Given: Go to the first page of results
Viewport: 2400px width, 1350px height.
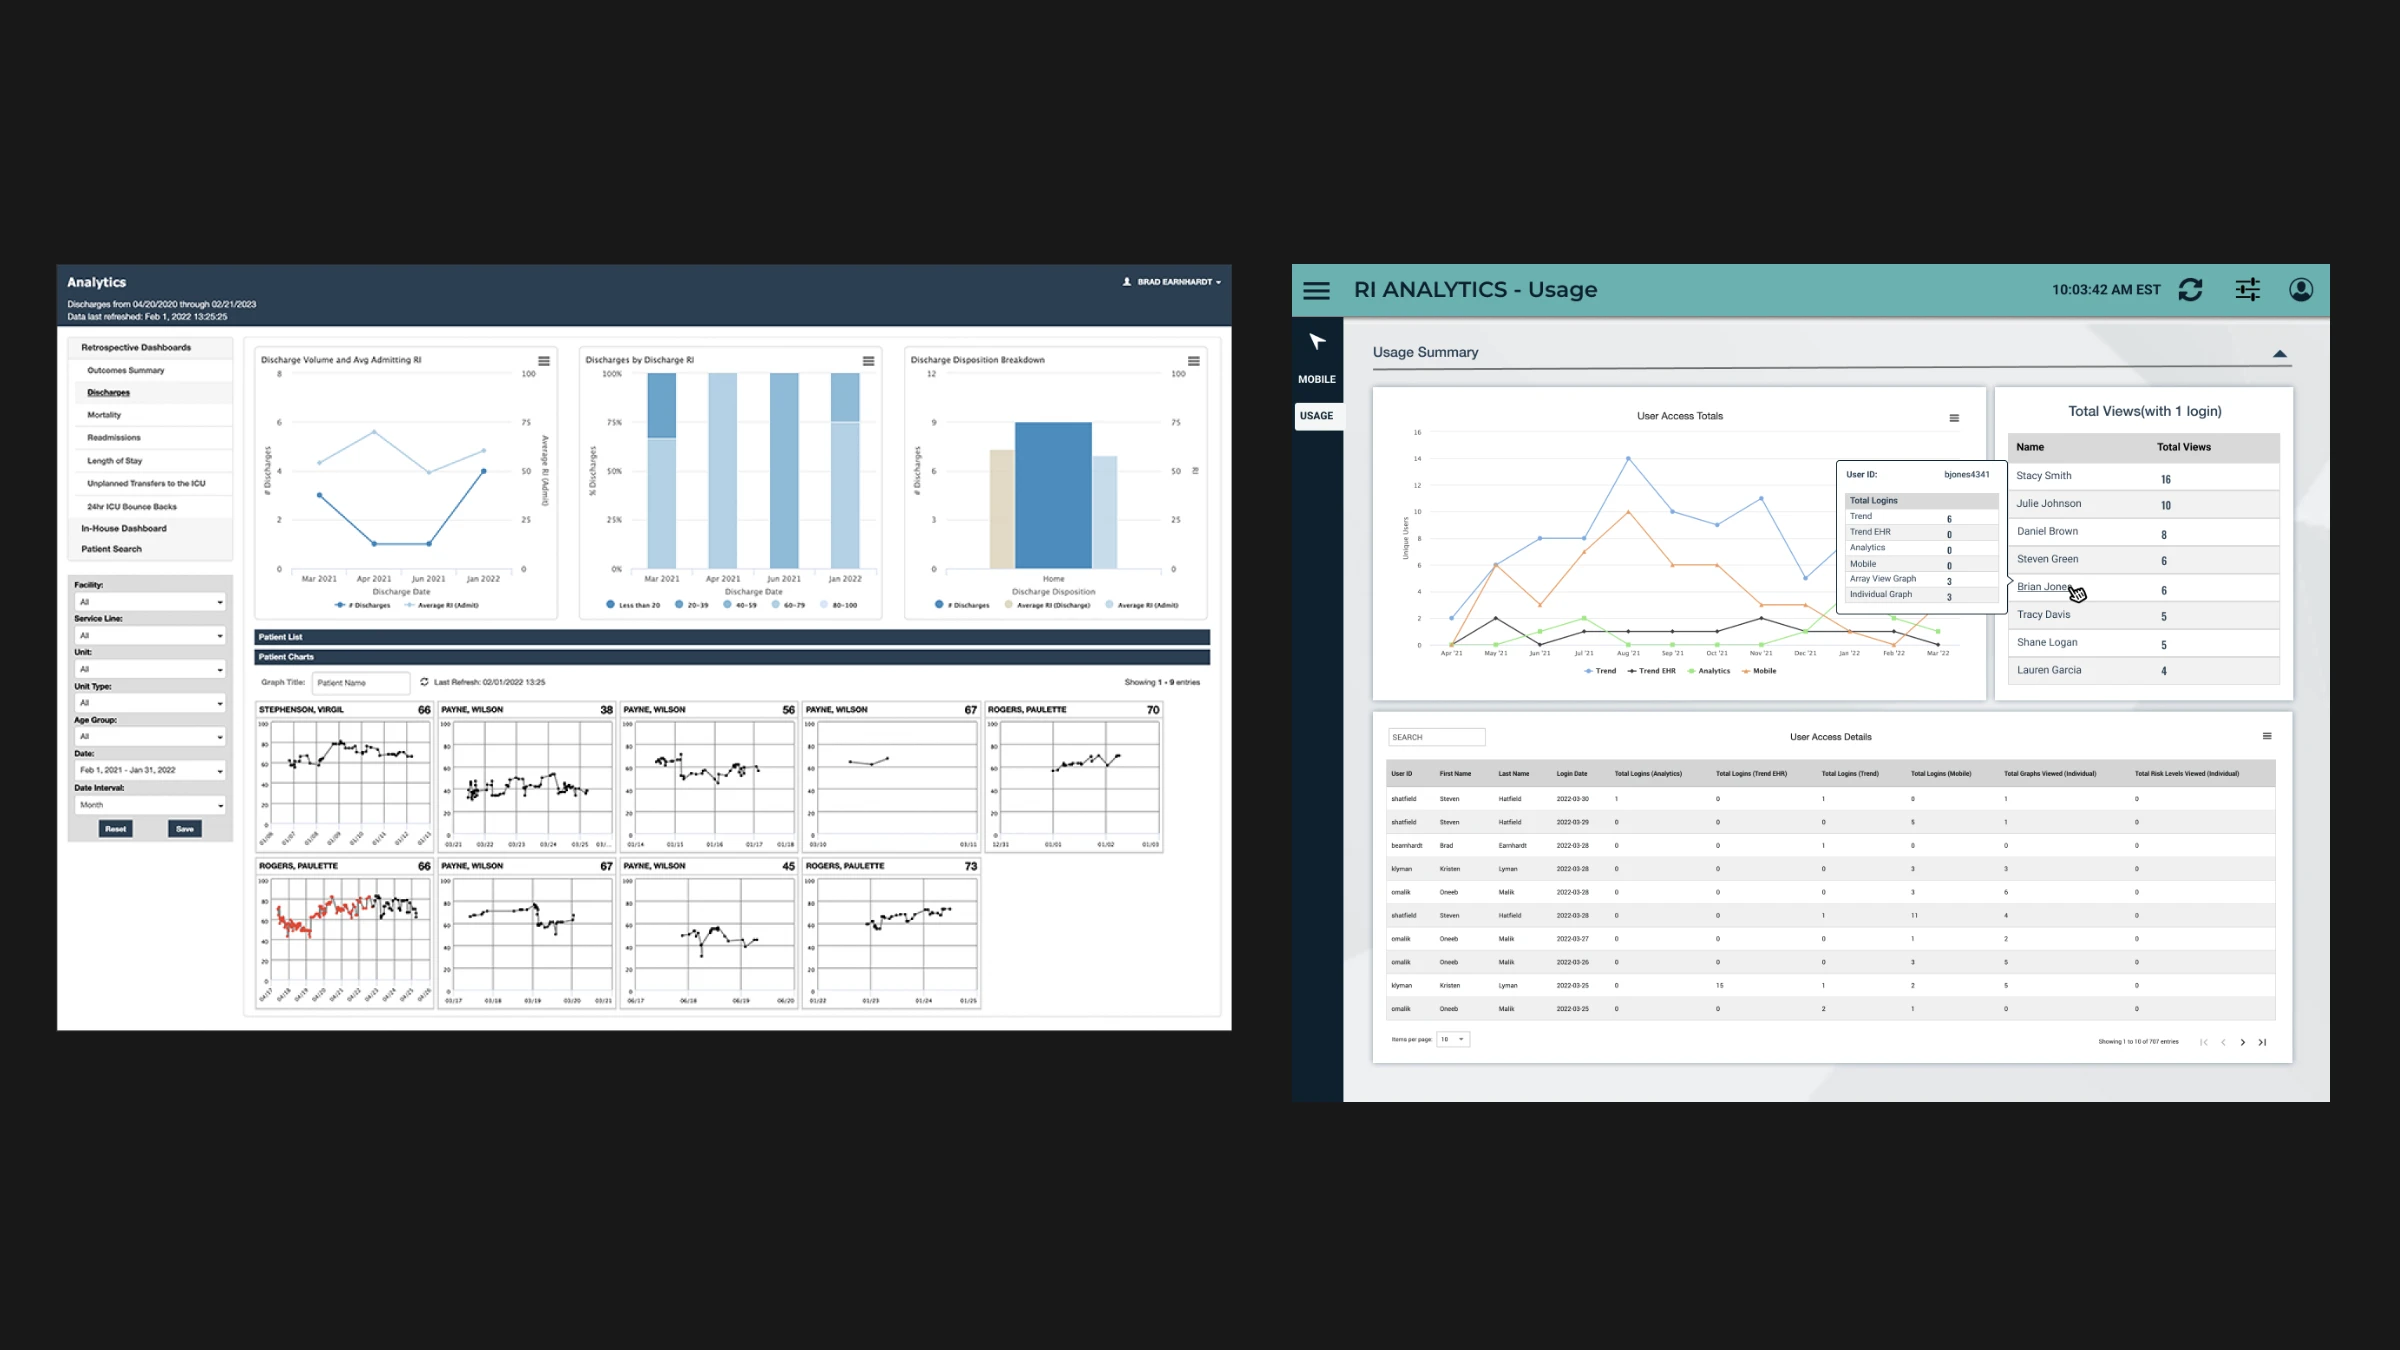Looking at the screenshot, I should (2204, 1042).
